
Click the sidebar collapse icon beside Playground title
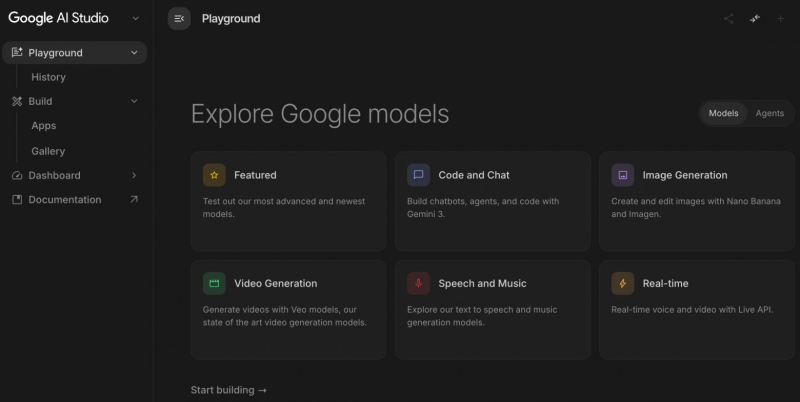[x=179, y=19]
